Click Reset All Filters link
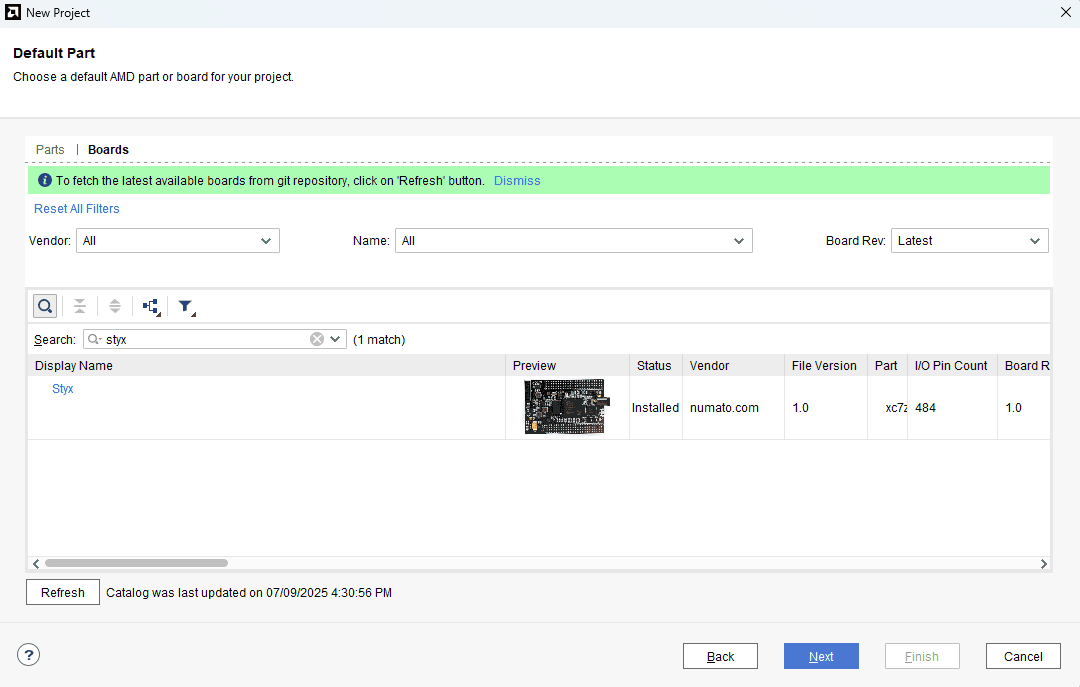 click(x=77, y=209)
